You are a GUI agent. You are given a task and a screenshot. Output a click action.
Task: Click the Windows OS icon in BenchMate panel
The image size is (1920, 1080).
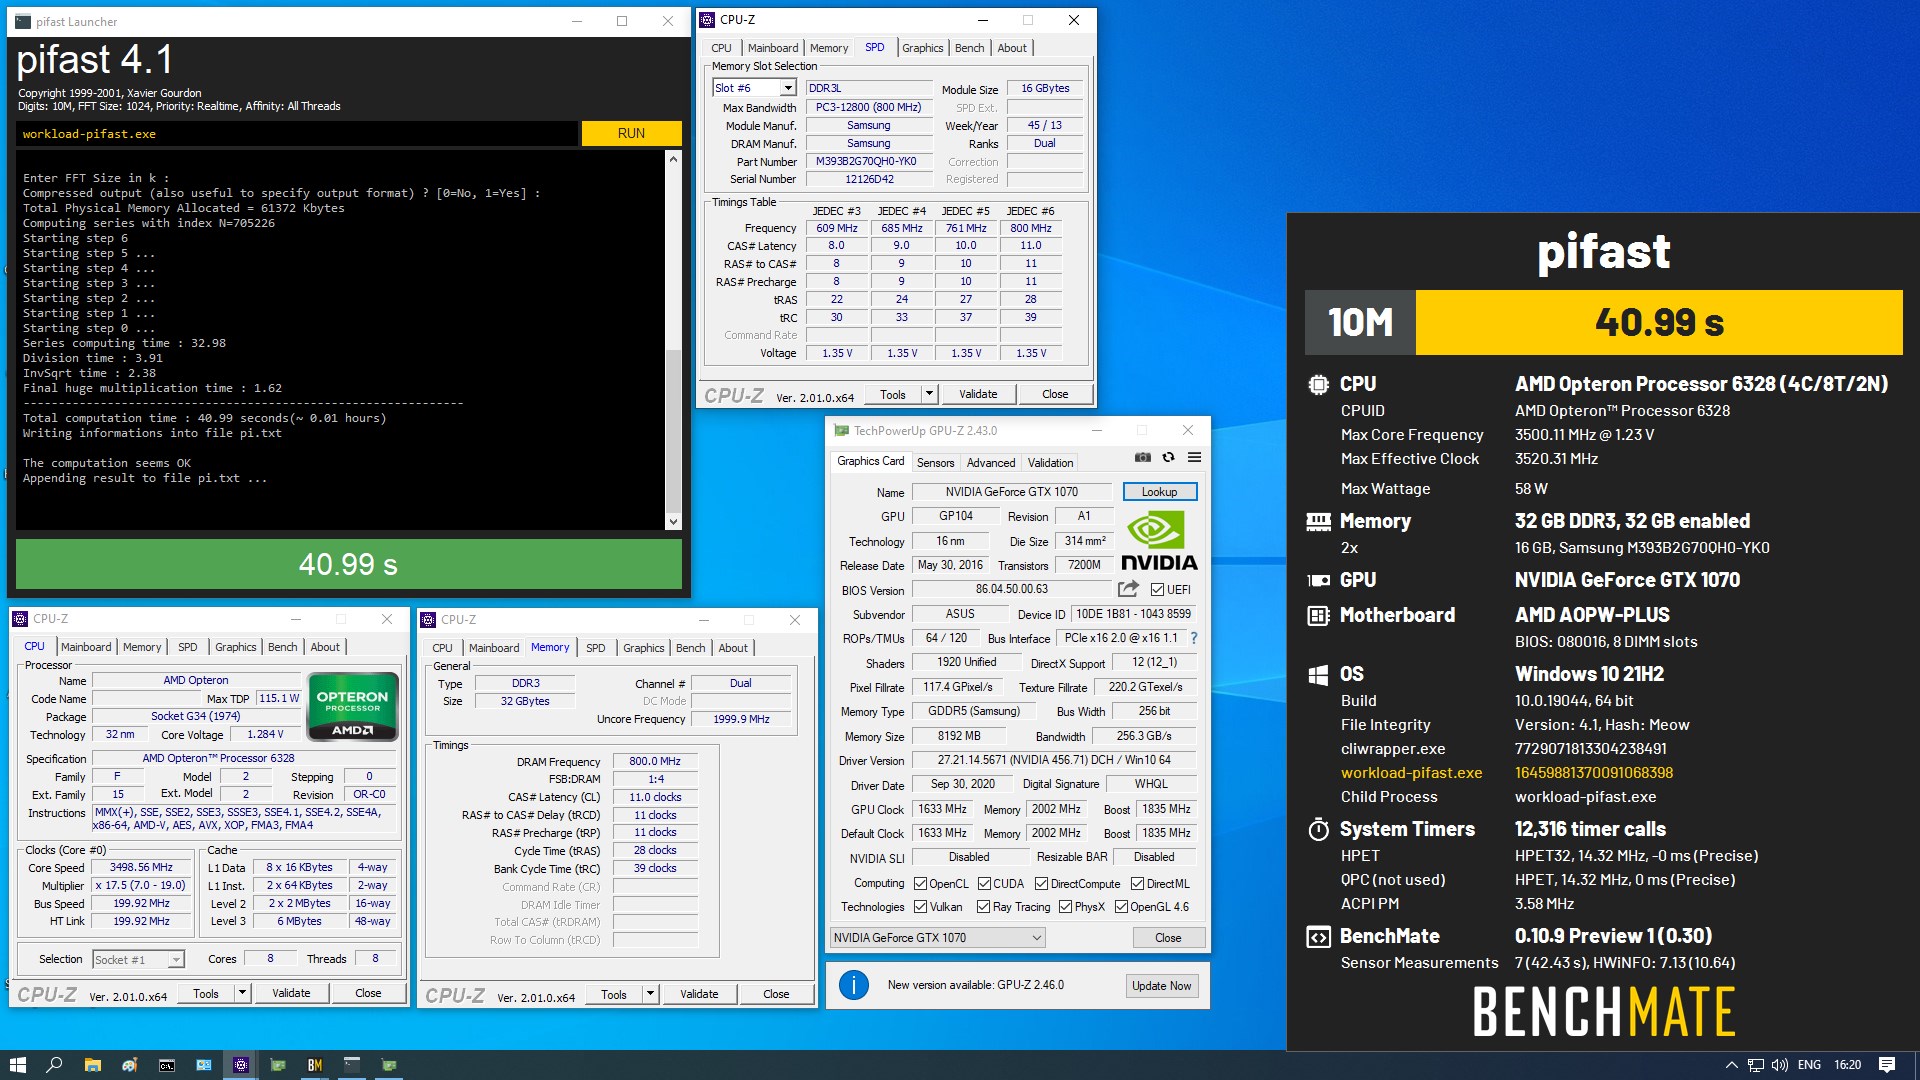click(x=1318, y=674)
